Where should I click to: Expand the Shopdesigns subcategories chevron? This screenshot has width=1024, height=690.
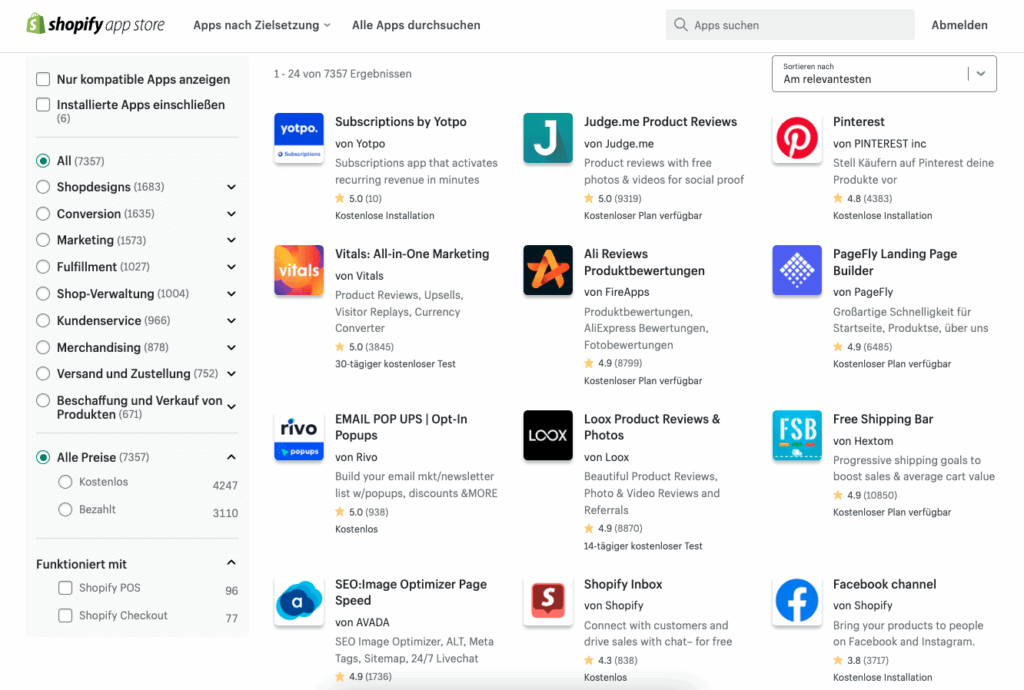coord(231,187)
